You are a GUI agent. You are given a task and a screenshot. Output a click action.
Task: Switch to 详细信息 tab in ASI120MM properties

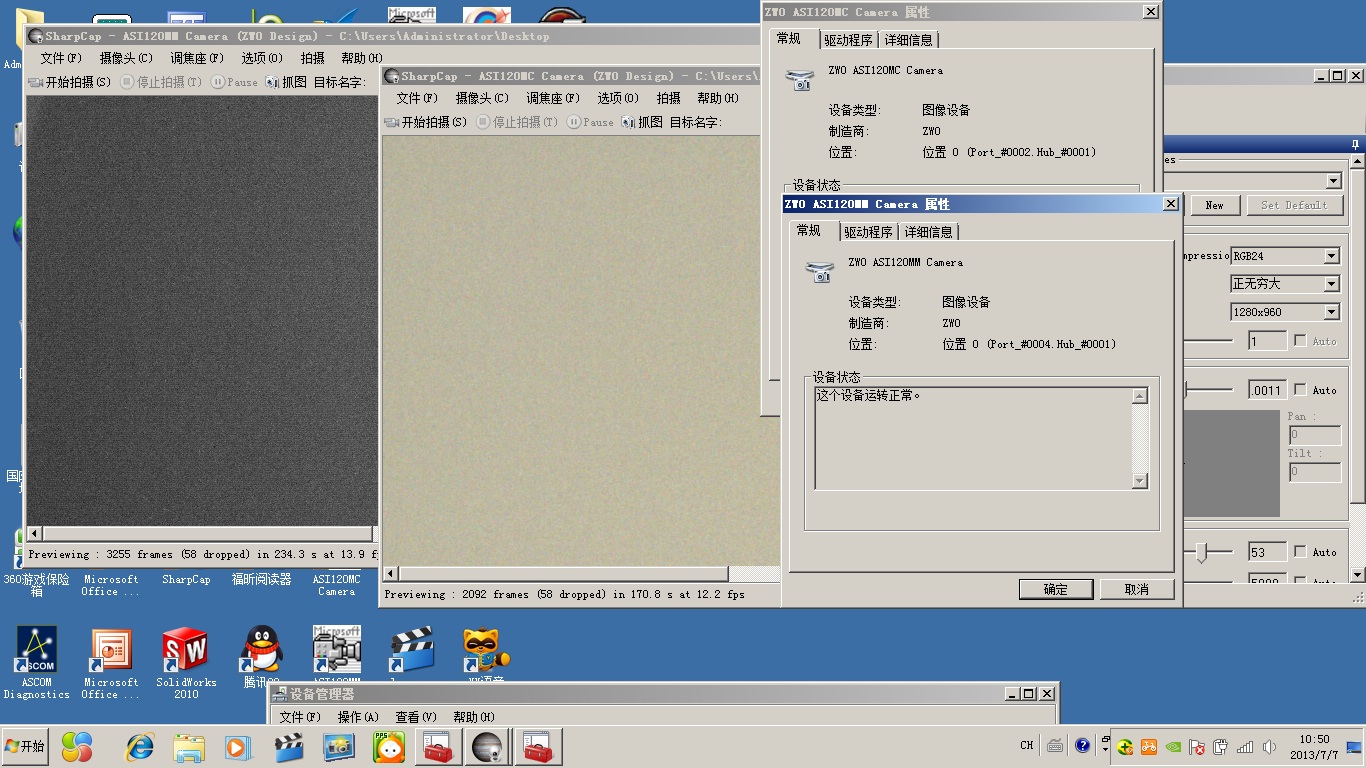click(929, 232)
